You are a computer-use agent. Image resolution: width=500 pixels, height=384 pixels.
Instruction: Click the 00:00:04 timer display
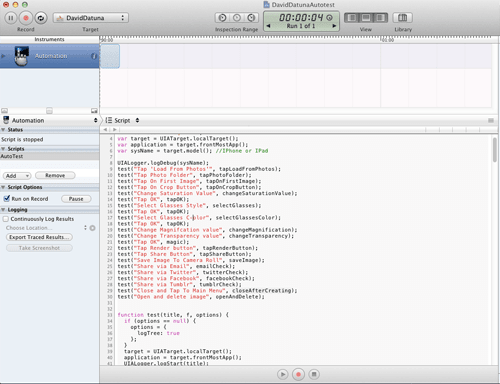pos(301,17)
